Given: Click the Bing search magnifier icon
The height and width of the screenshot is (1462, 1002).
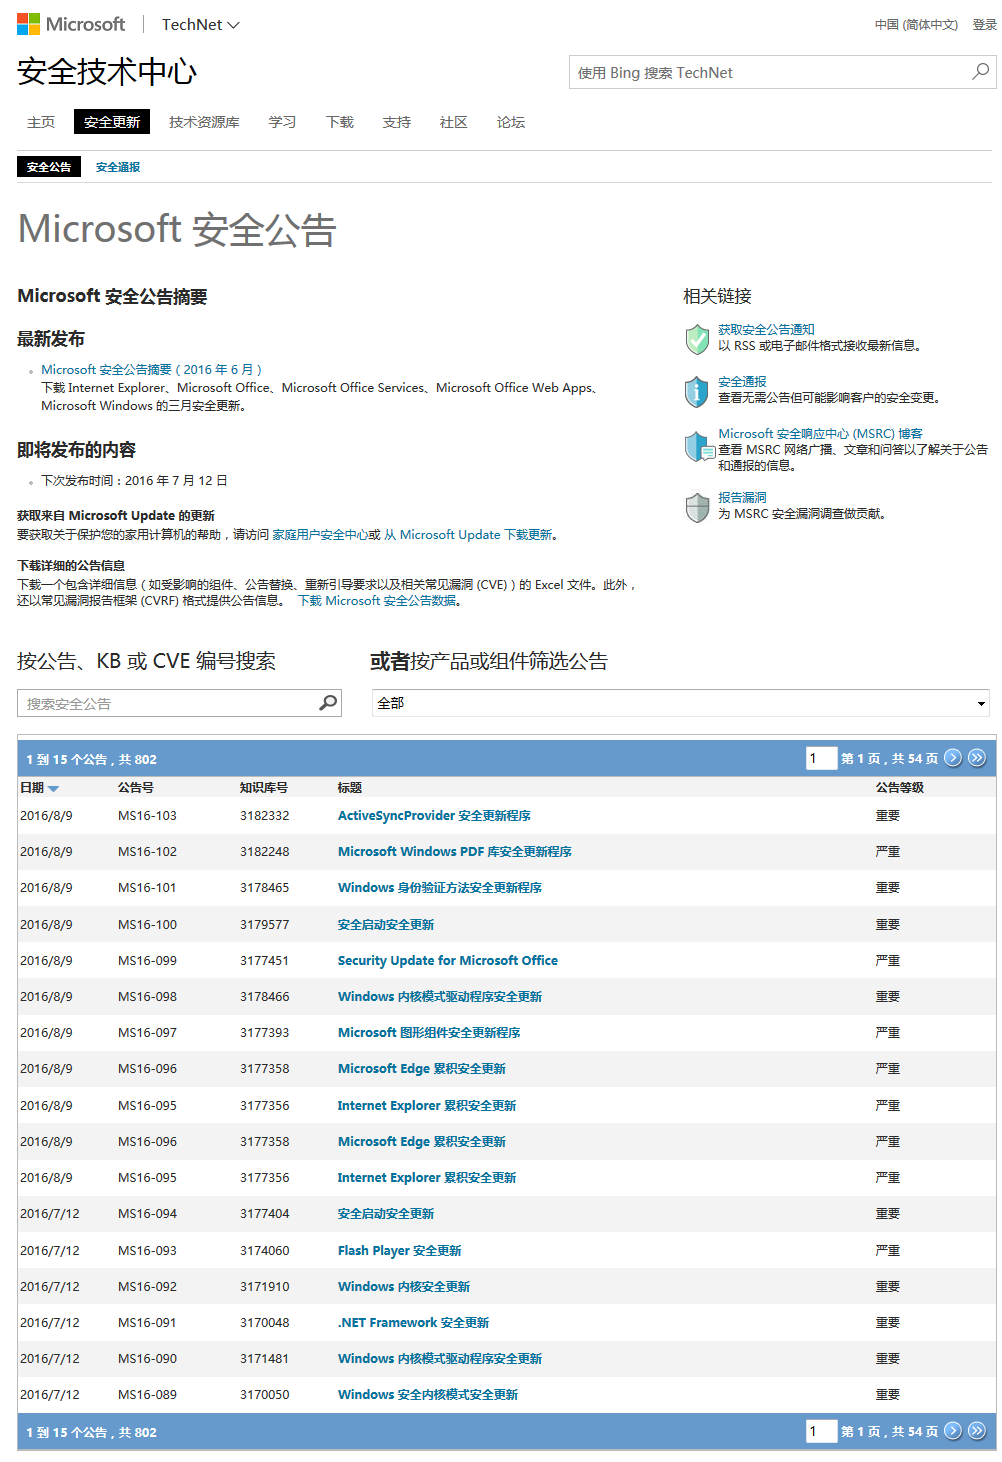Looking at the screenshot, I should click(980, 71).
